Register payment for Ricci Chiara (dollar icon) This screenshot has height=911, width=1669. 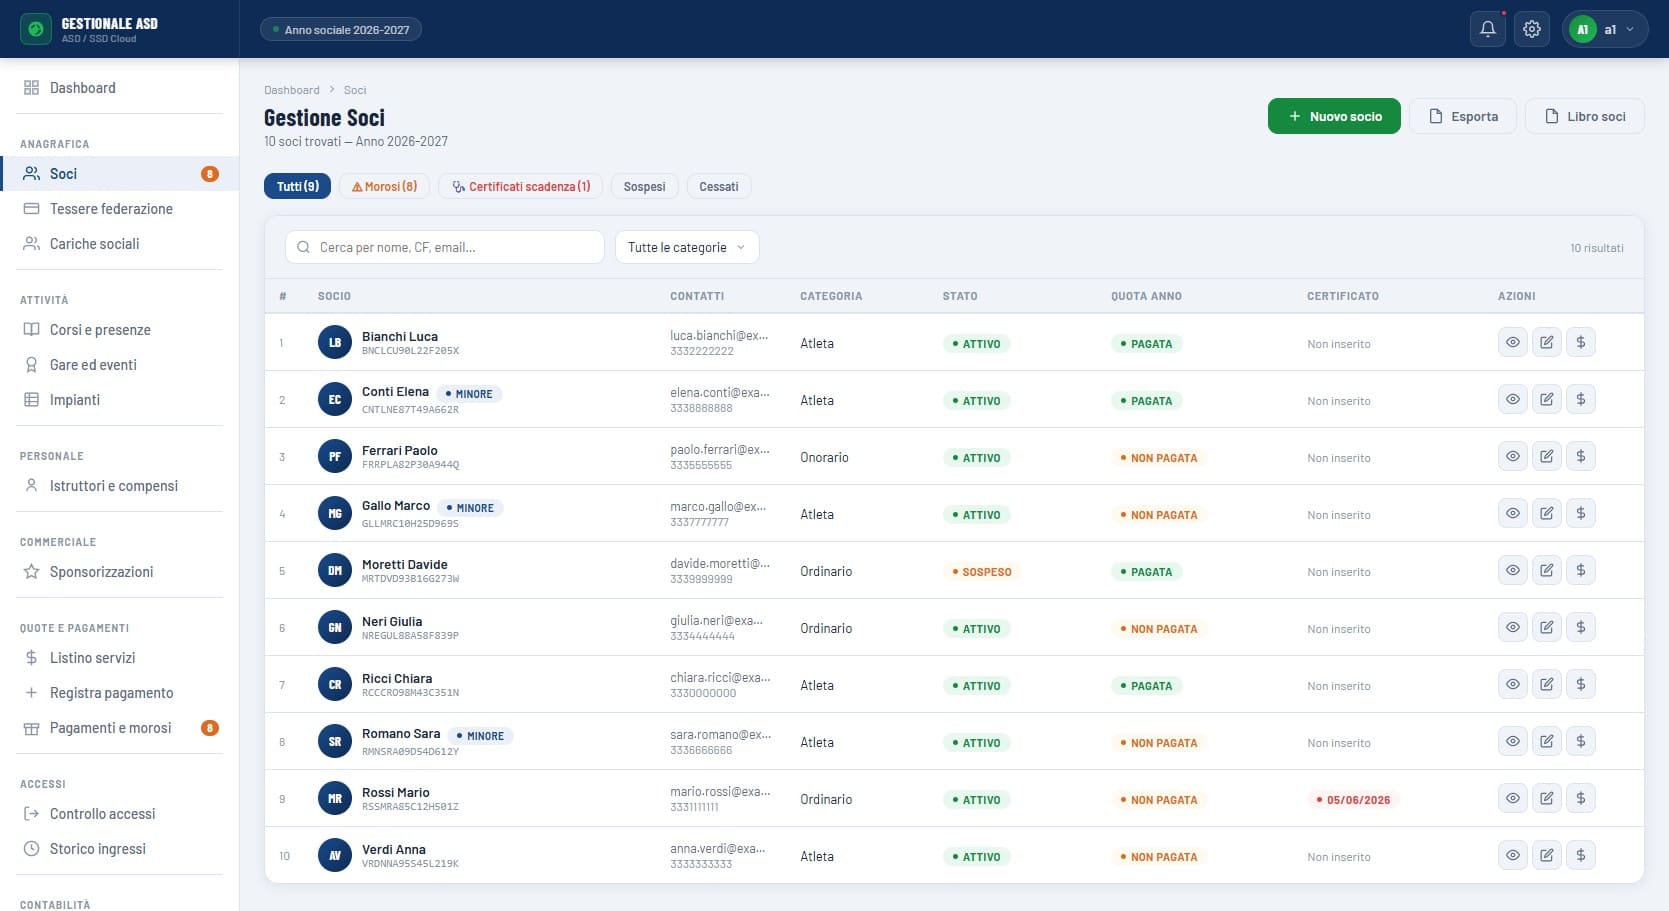(x=1581, y=684)
